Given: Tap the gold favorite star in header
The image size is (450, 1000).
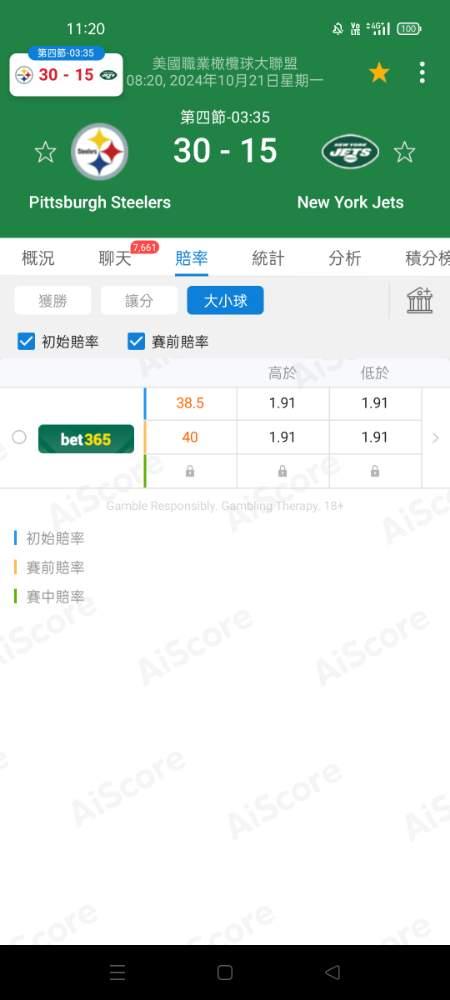Looking at the screenshot, I should pyautogui.click(x=379, y=73).
